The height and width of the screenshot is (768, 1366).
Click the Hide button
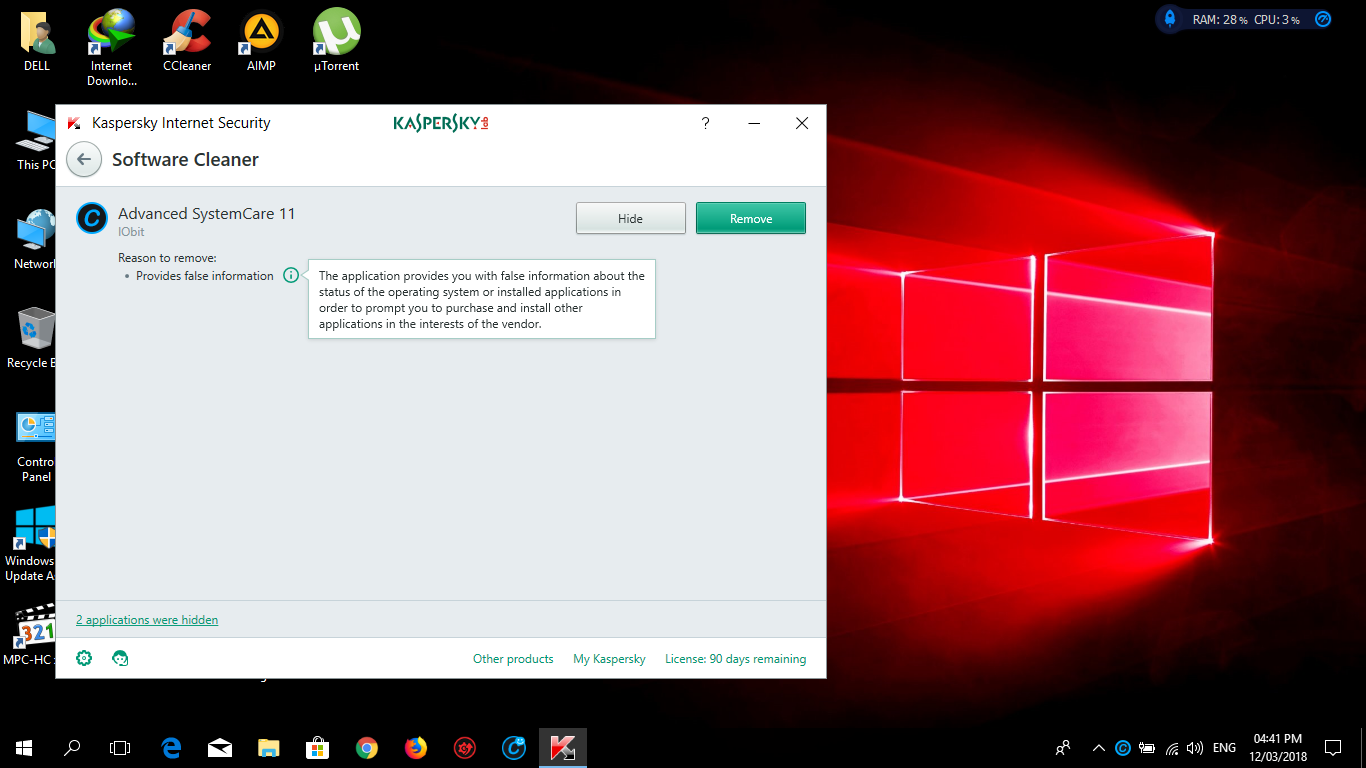[630, 219]
